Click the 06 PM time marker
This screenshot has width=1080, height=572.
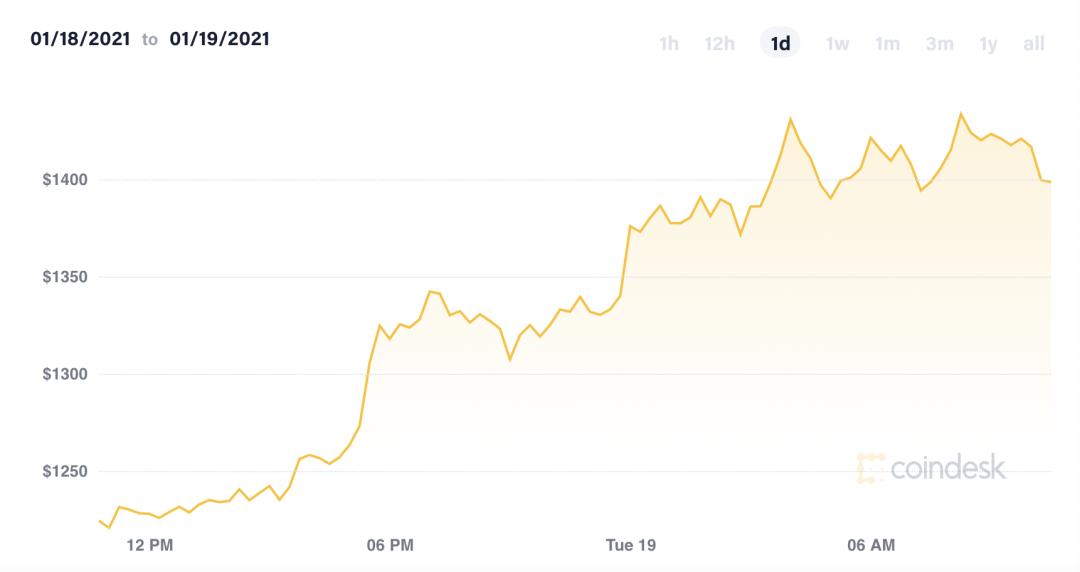390,545
